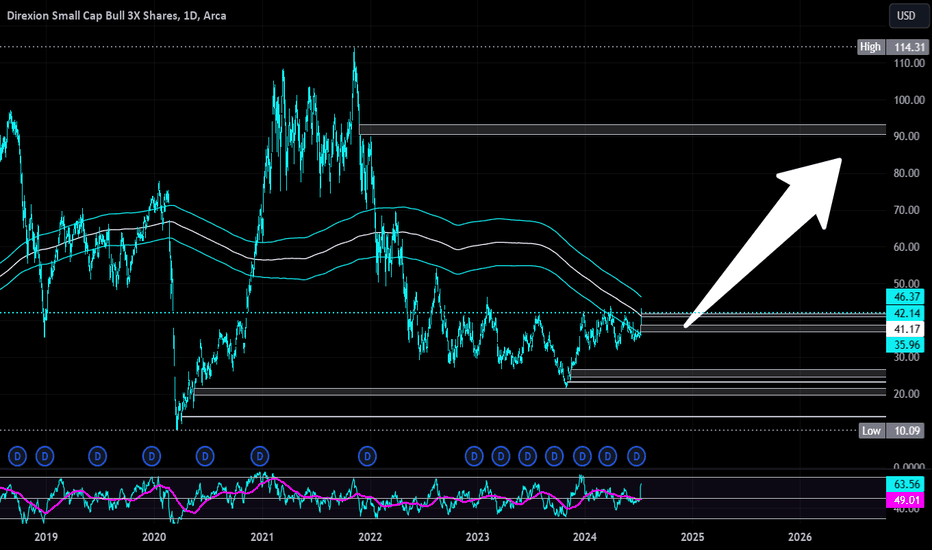Select the 41.17 white price label
The height and width of the screenshot is (550, 932).
coord(906,329)
